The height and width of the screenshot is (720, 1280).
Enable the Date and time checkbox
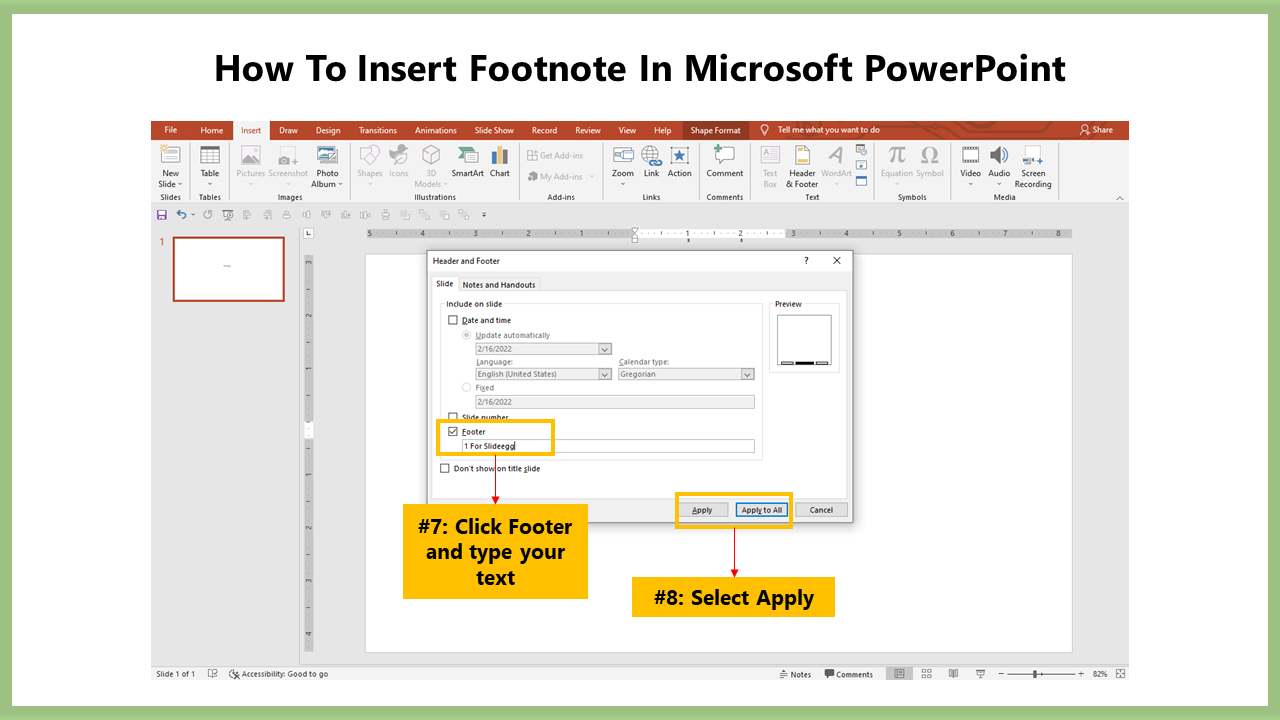[x=453, y=320]
